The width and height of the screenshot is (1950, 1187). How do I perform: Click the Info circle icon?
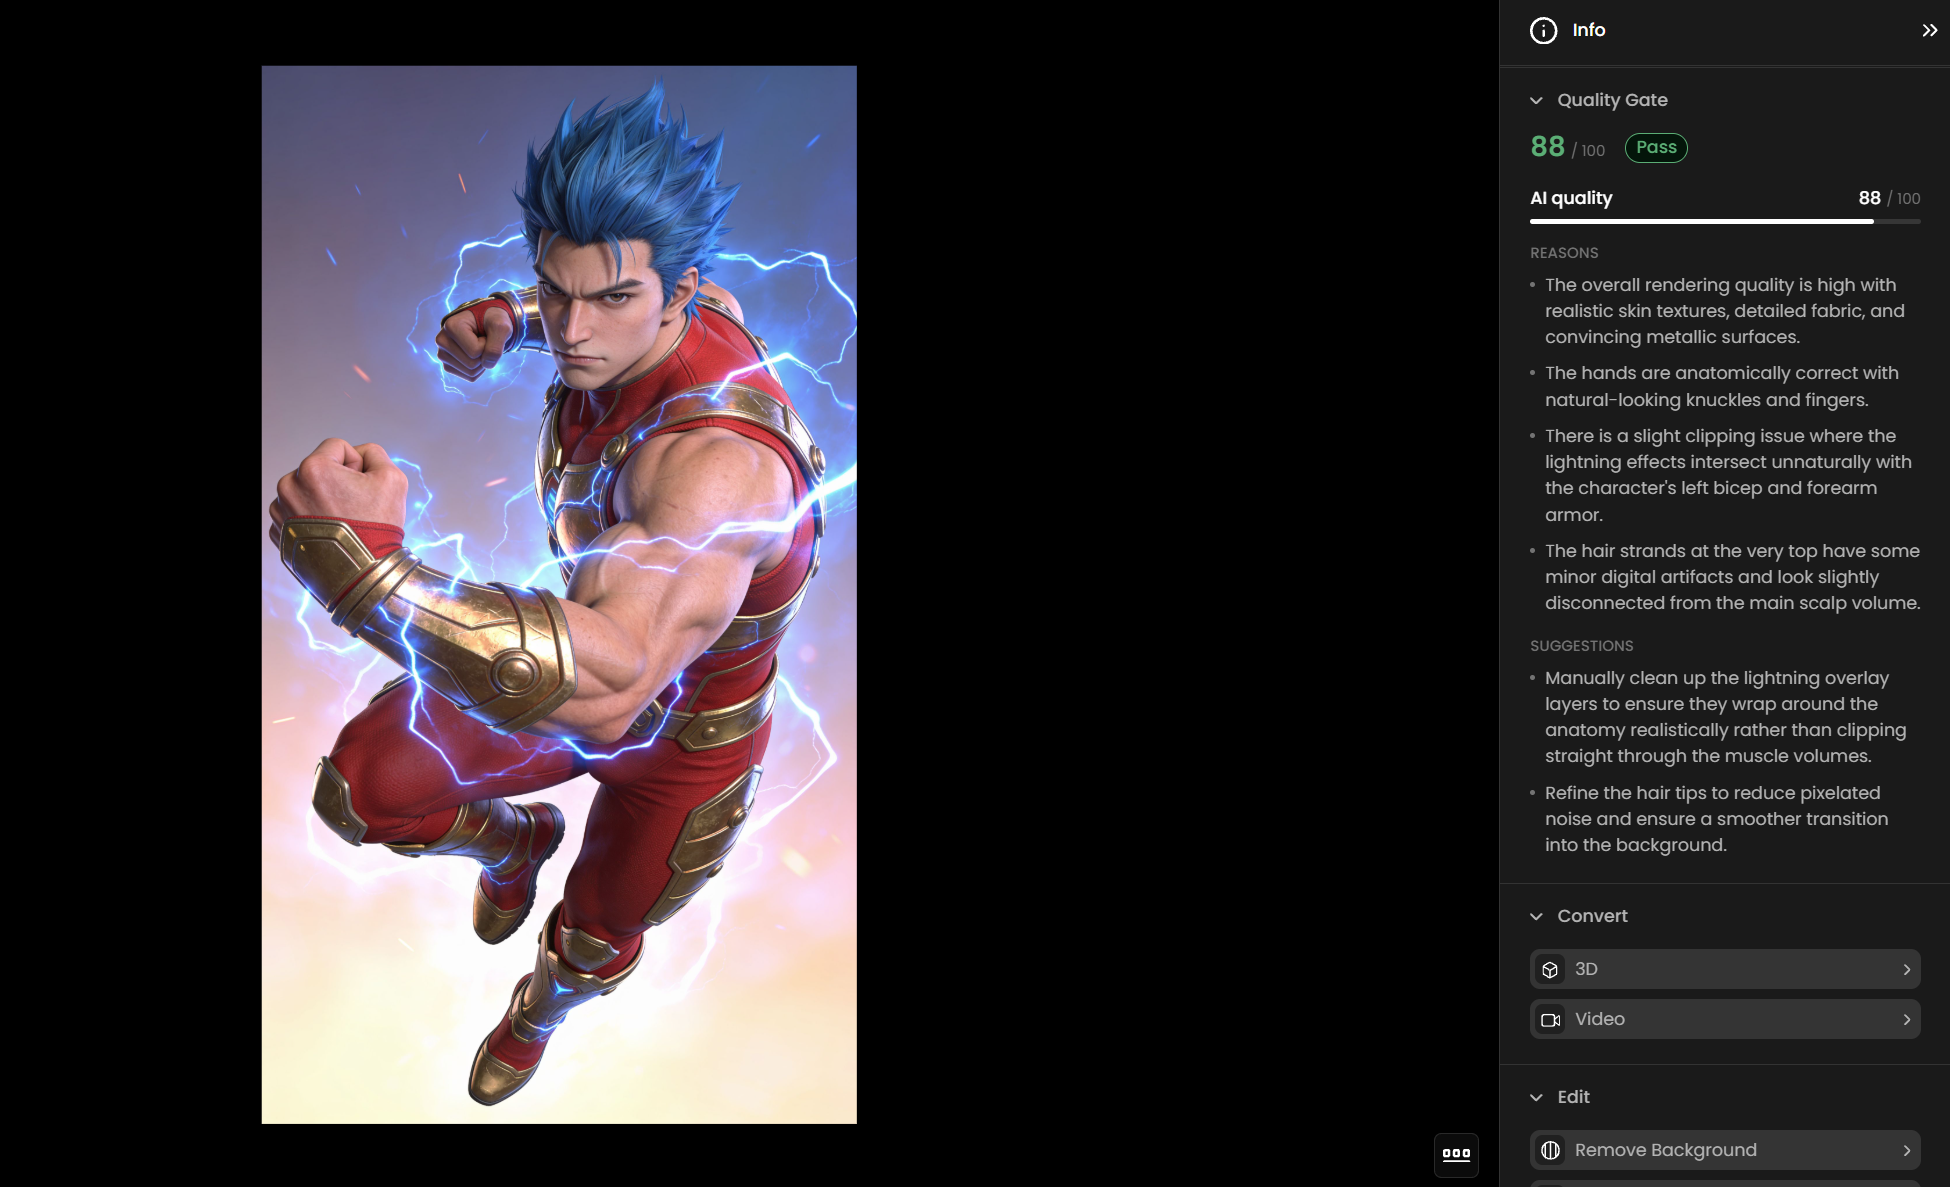tap(1543, 30)
